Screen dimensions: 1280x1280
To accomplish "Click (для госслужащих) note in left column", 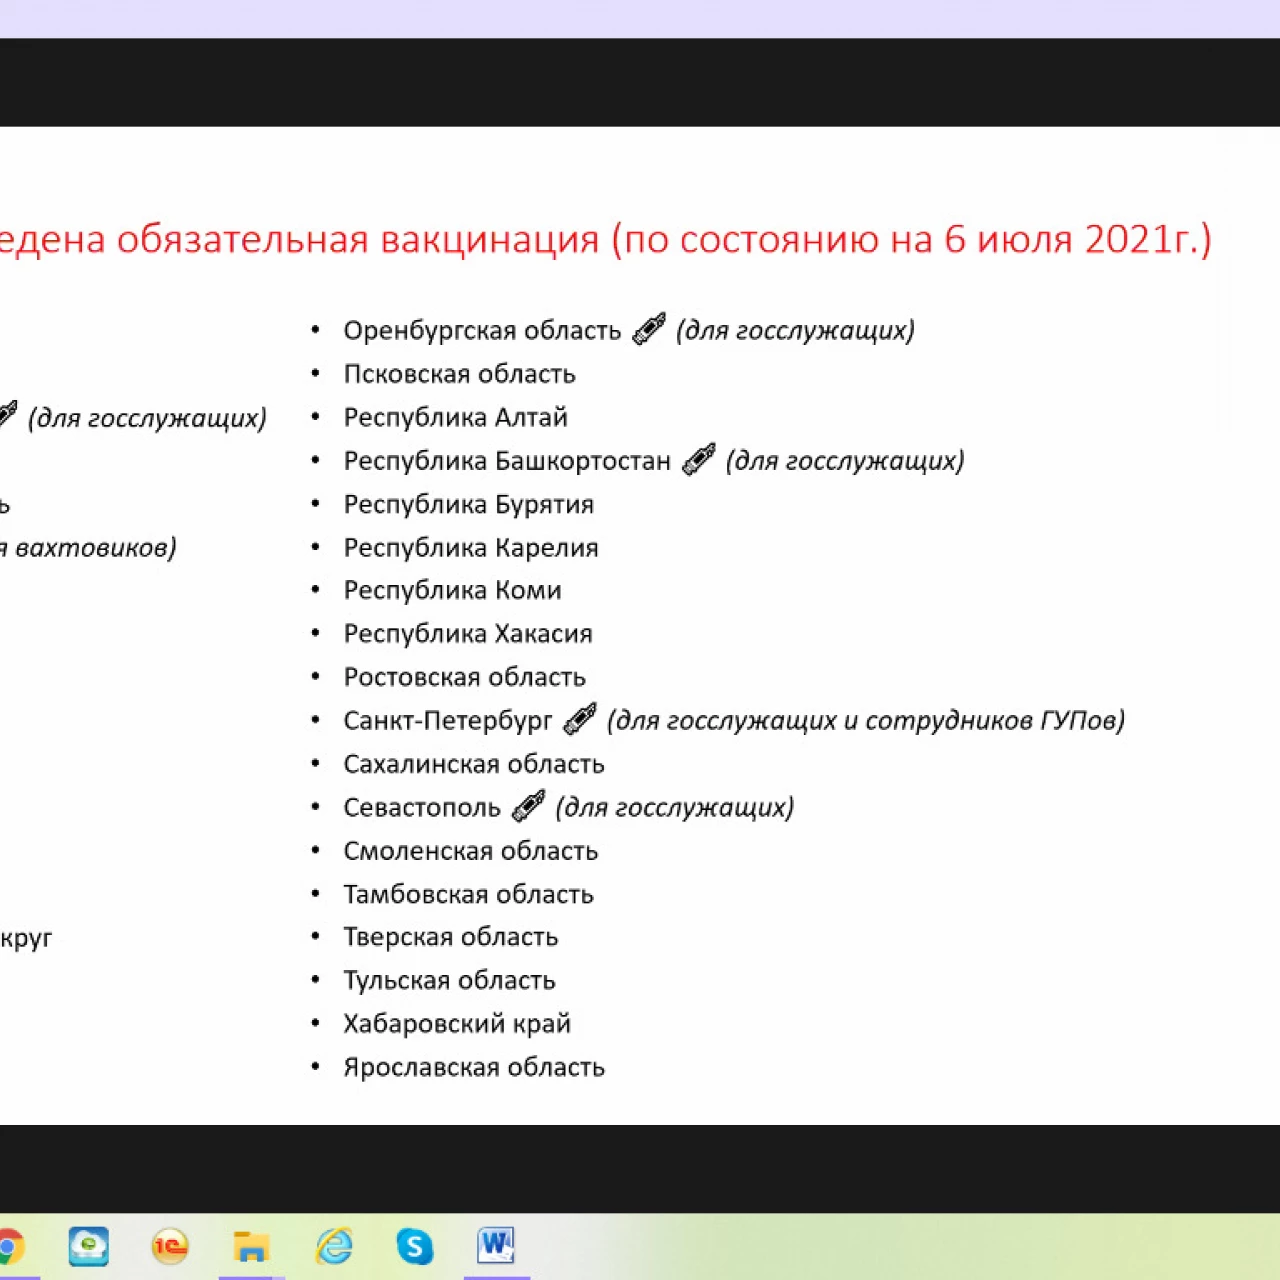I will click(x=147, y=418).
